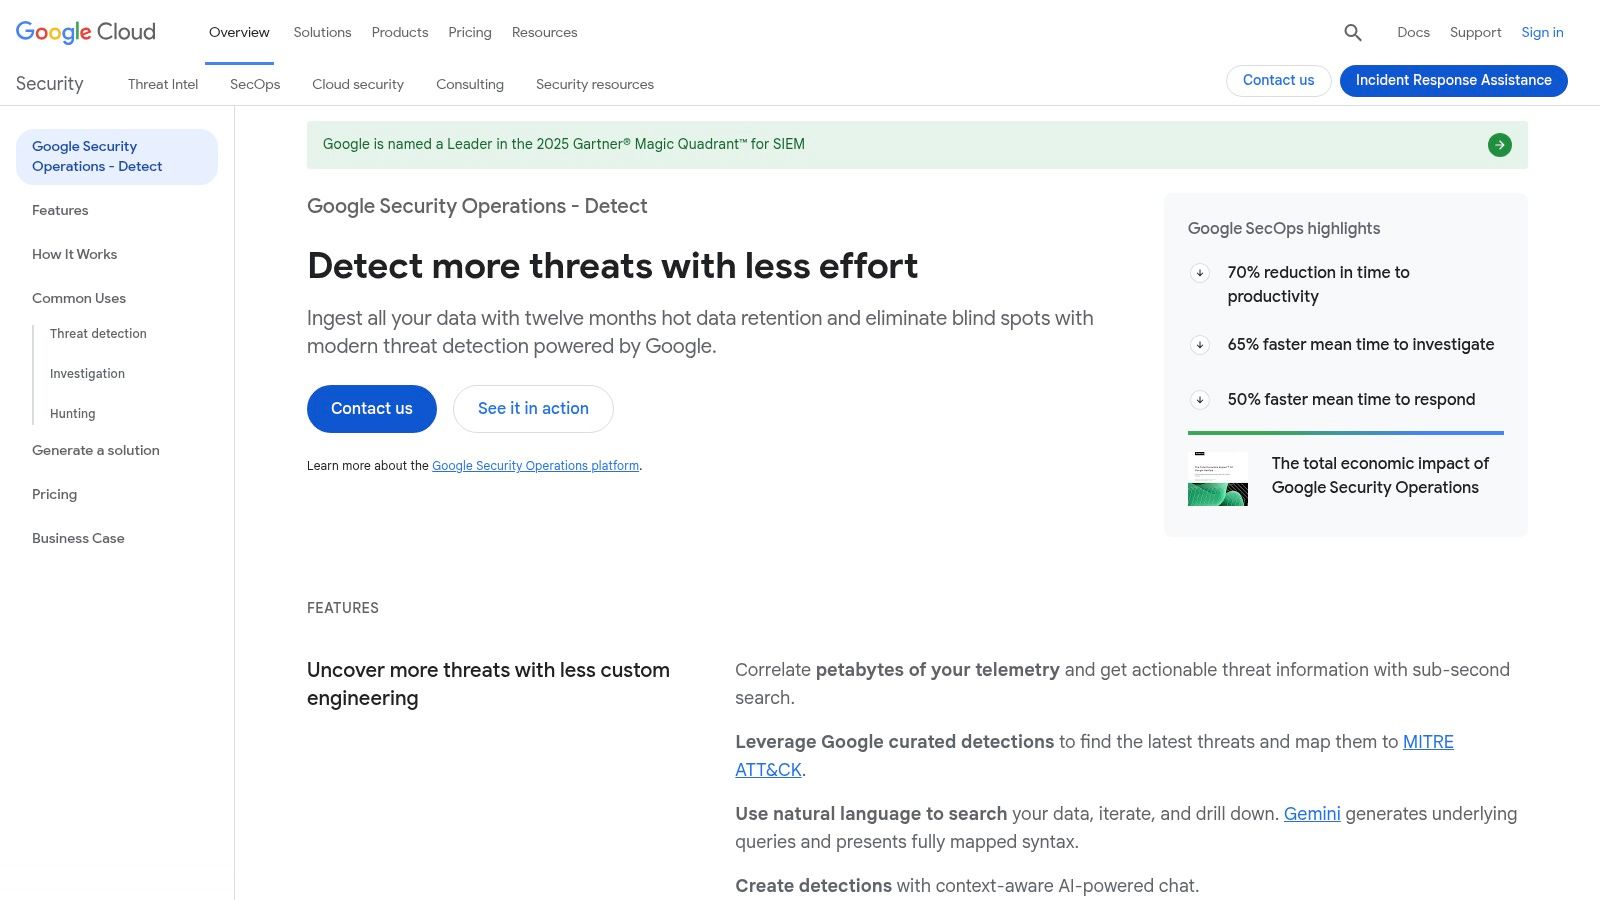Click the Google SecOps highlights heading
1600x900 pixels.
click(x=1284, y=229)
